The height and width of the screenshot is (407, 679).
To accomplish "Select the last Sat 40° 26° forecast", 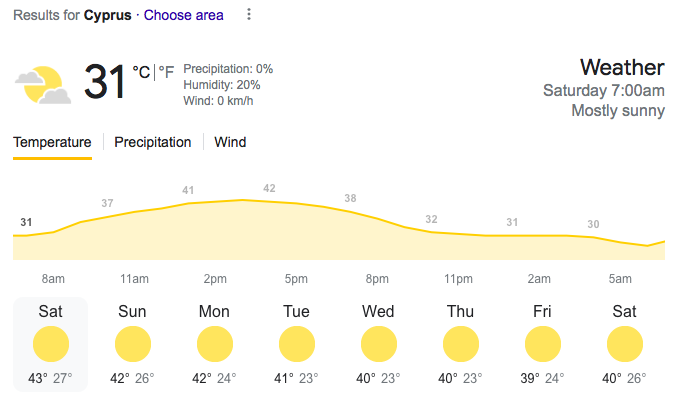I will tap(624, 344).
